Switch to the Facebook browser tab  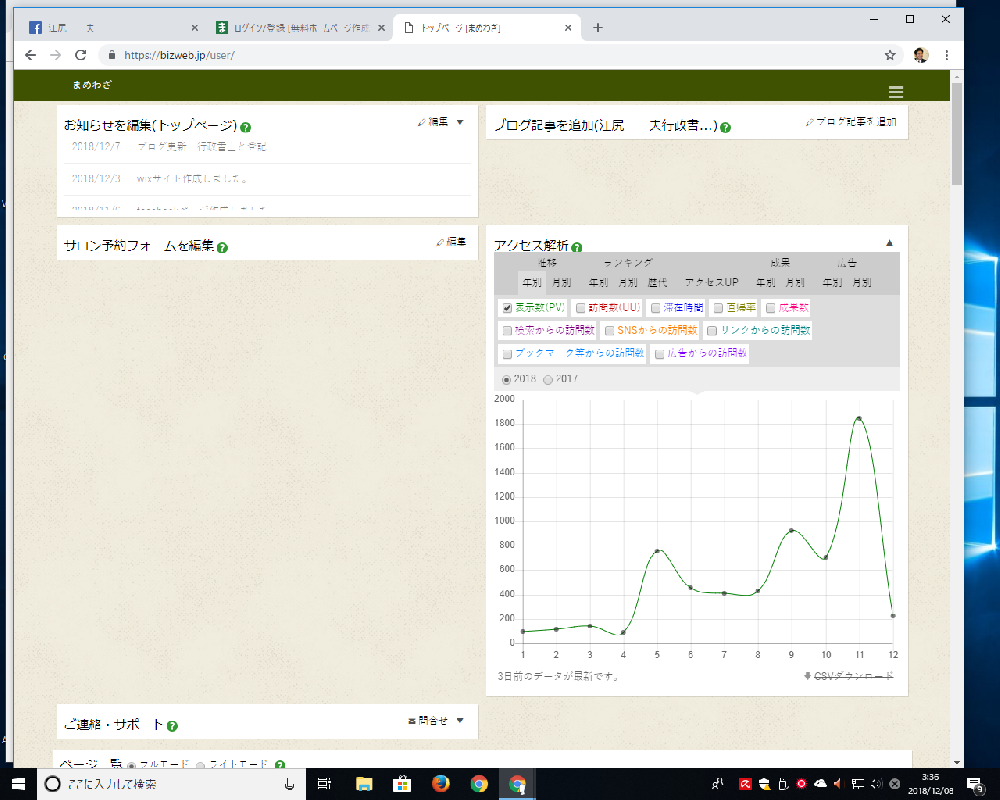(x=114, y=27)
